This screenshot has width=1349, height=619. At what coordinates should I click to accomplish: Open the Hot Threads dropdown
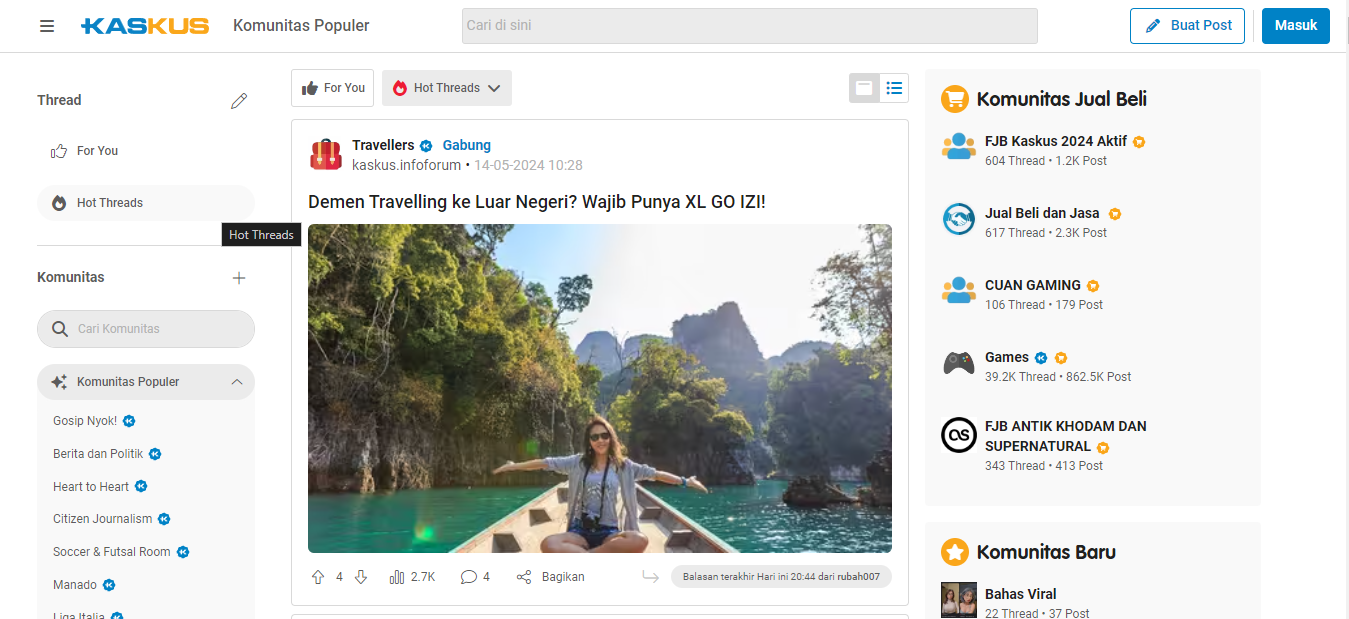tap(447, 88)
